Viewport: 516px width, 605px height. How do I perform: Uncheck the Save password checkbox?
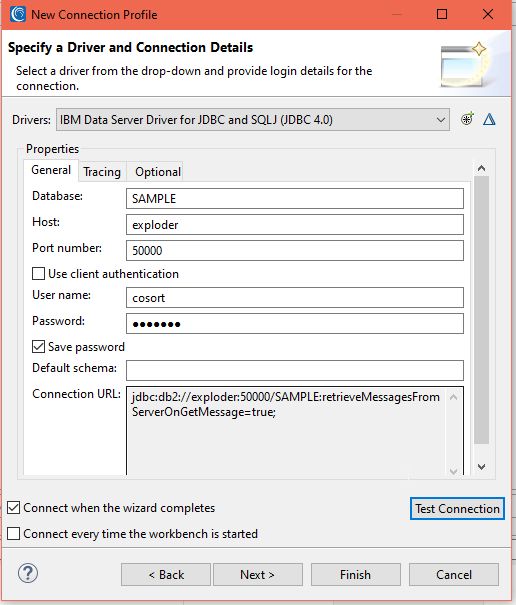coord(38,347)
